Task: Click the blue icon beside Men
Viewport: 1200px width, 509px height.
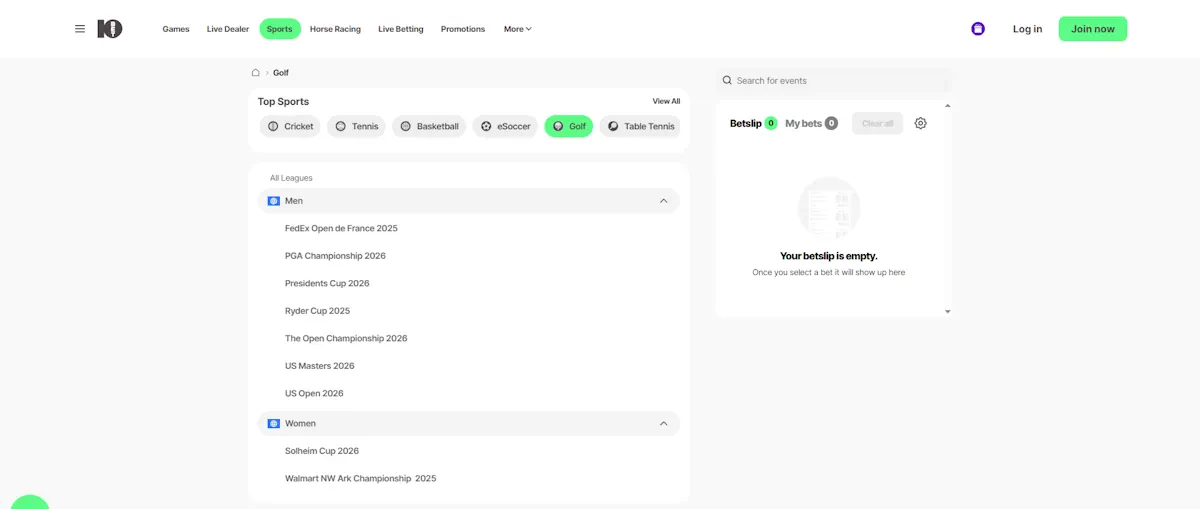Action: (274, 201)
